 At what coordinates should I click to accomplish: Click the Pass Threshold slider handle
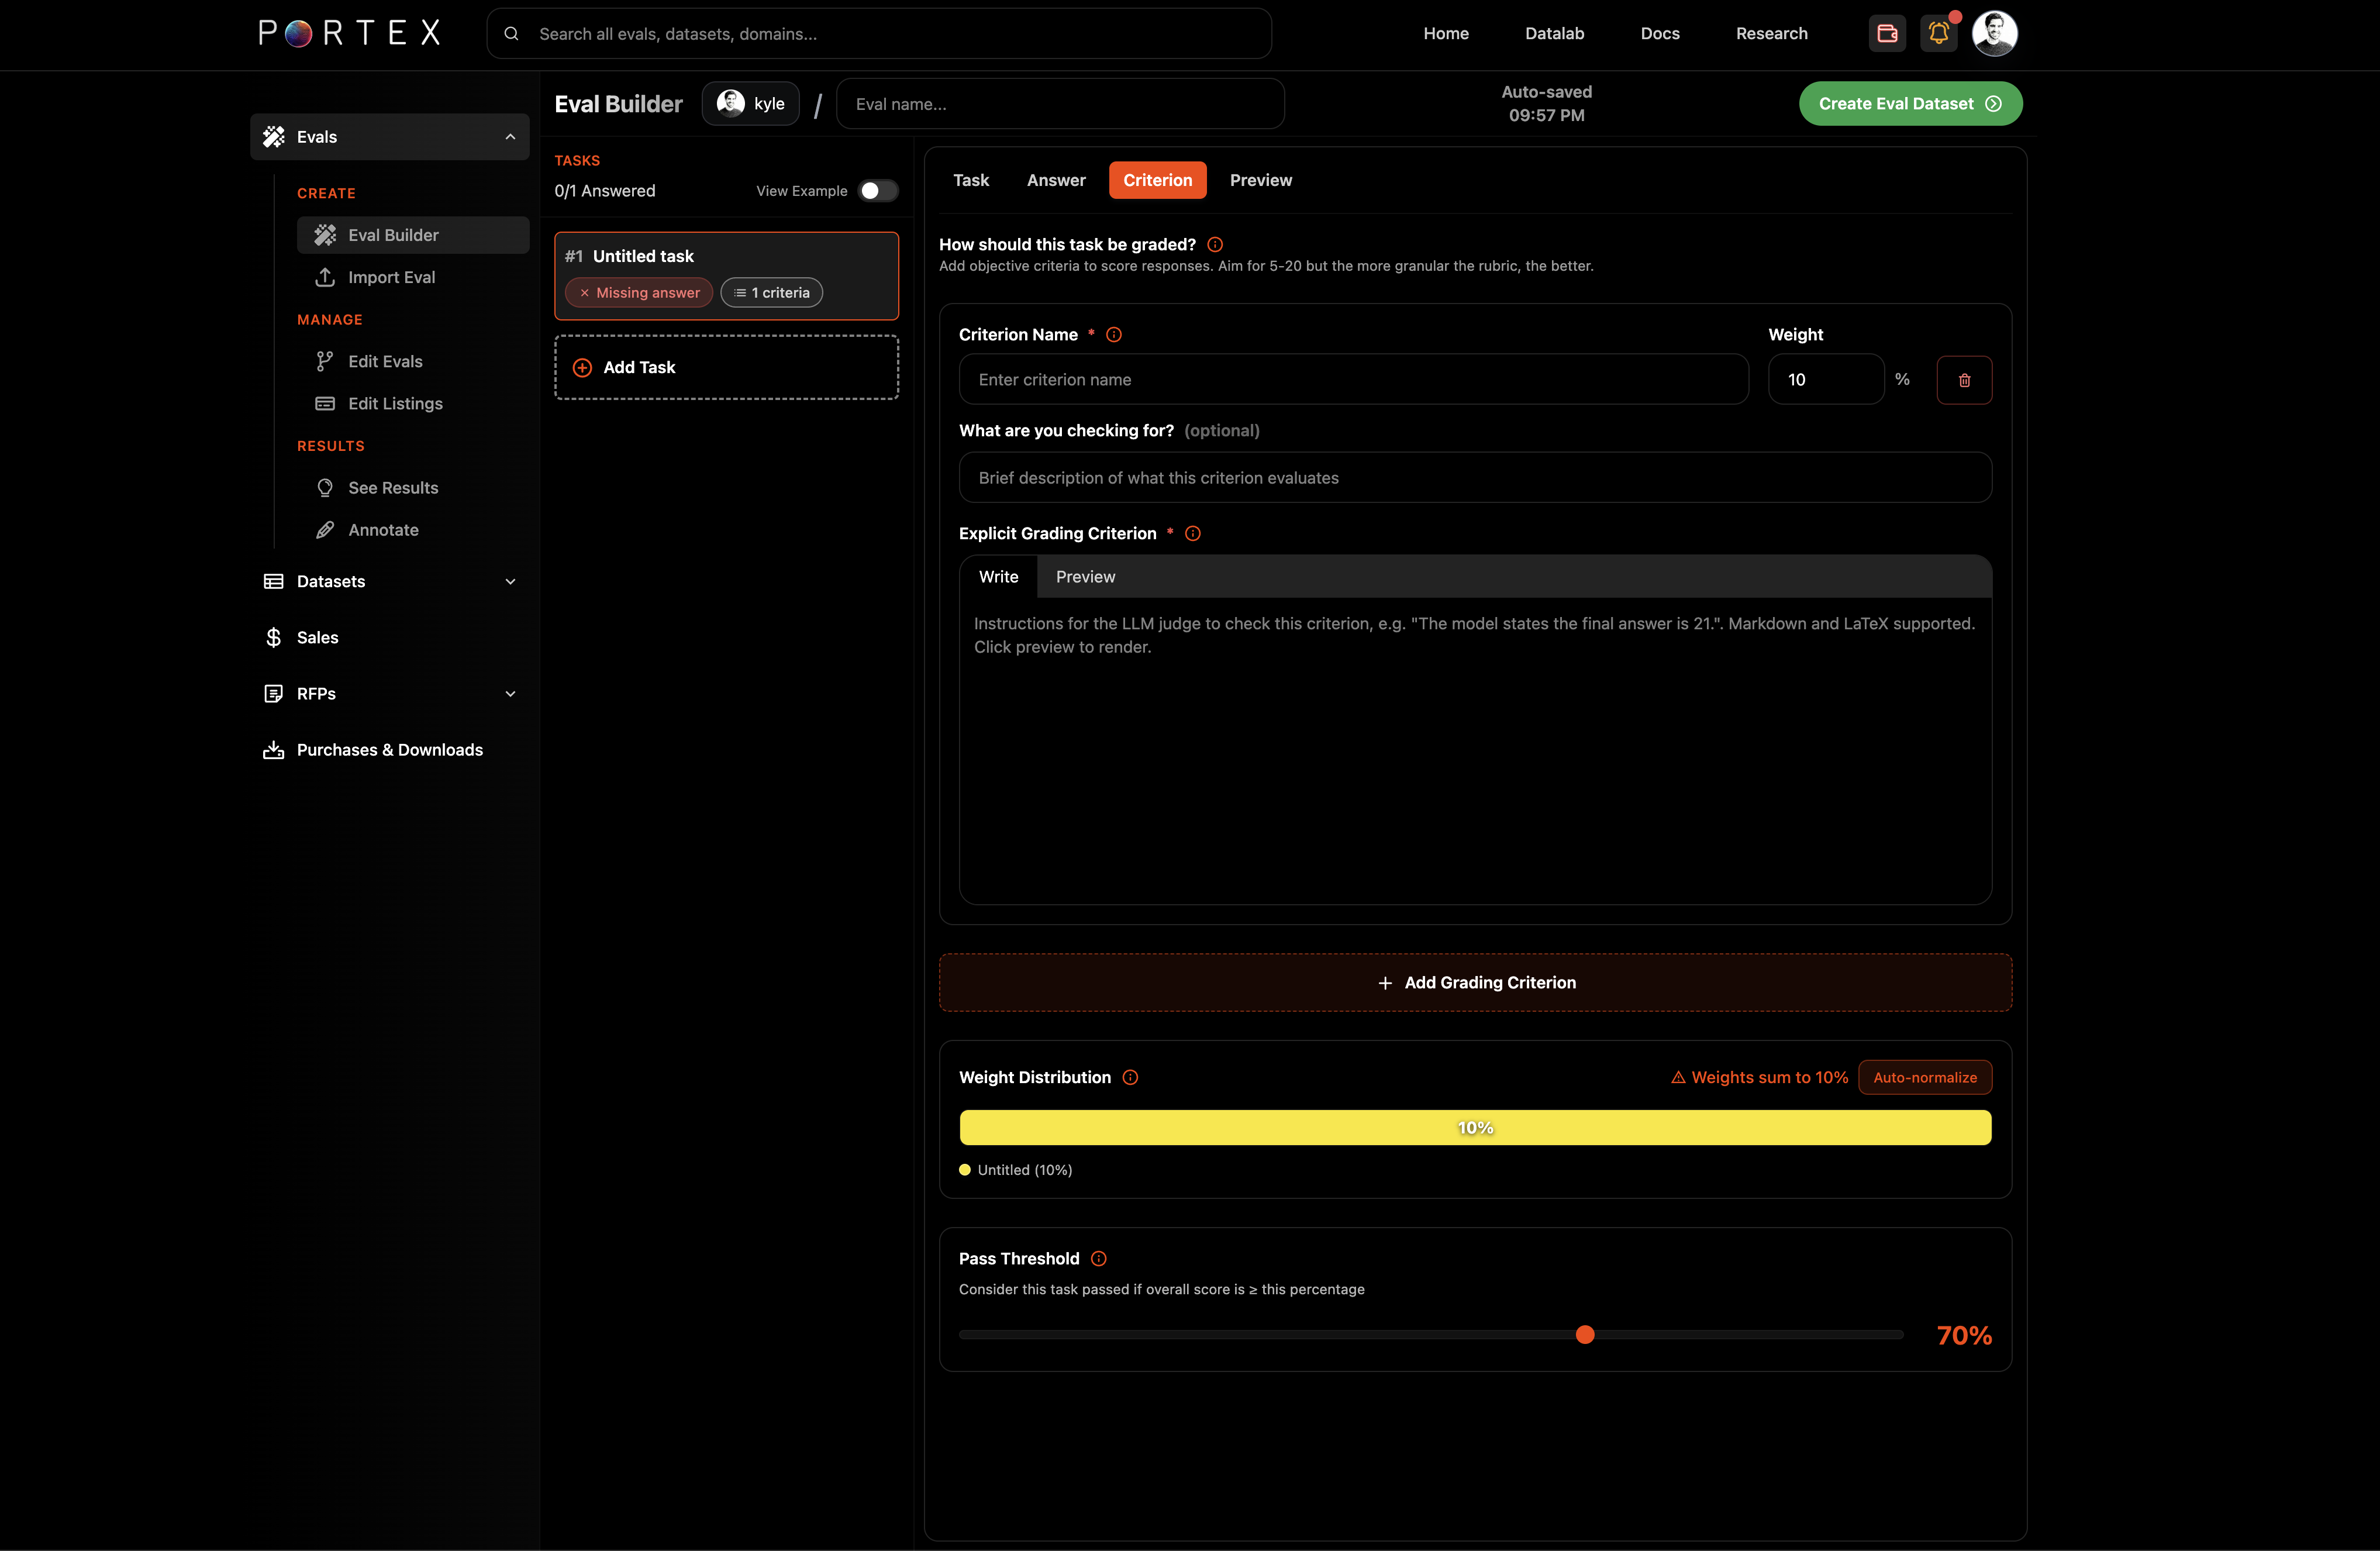click(x=1584, y=1334)
